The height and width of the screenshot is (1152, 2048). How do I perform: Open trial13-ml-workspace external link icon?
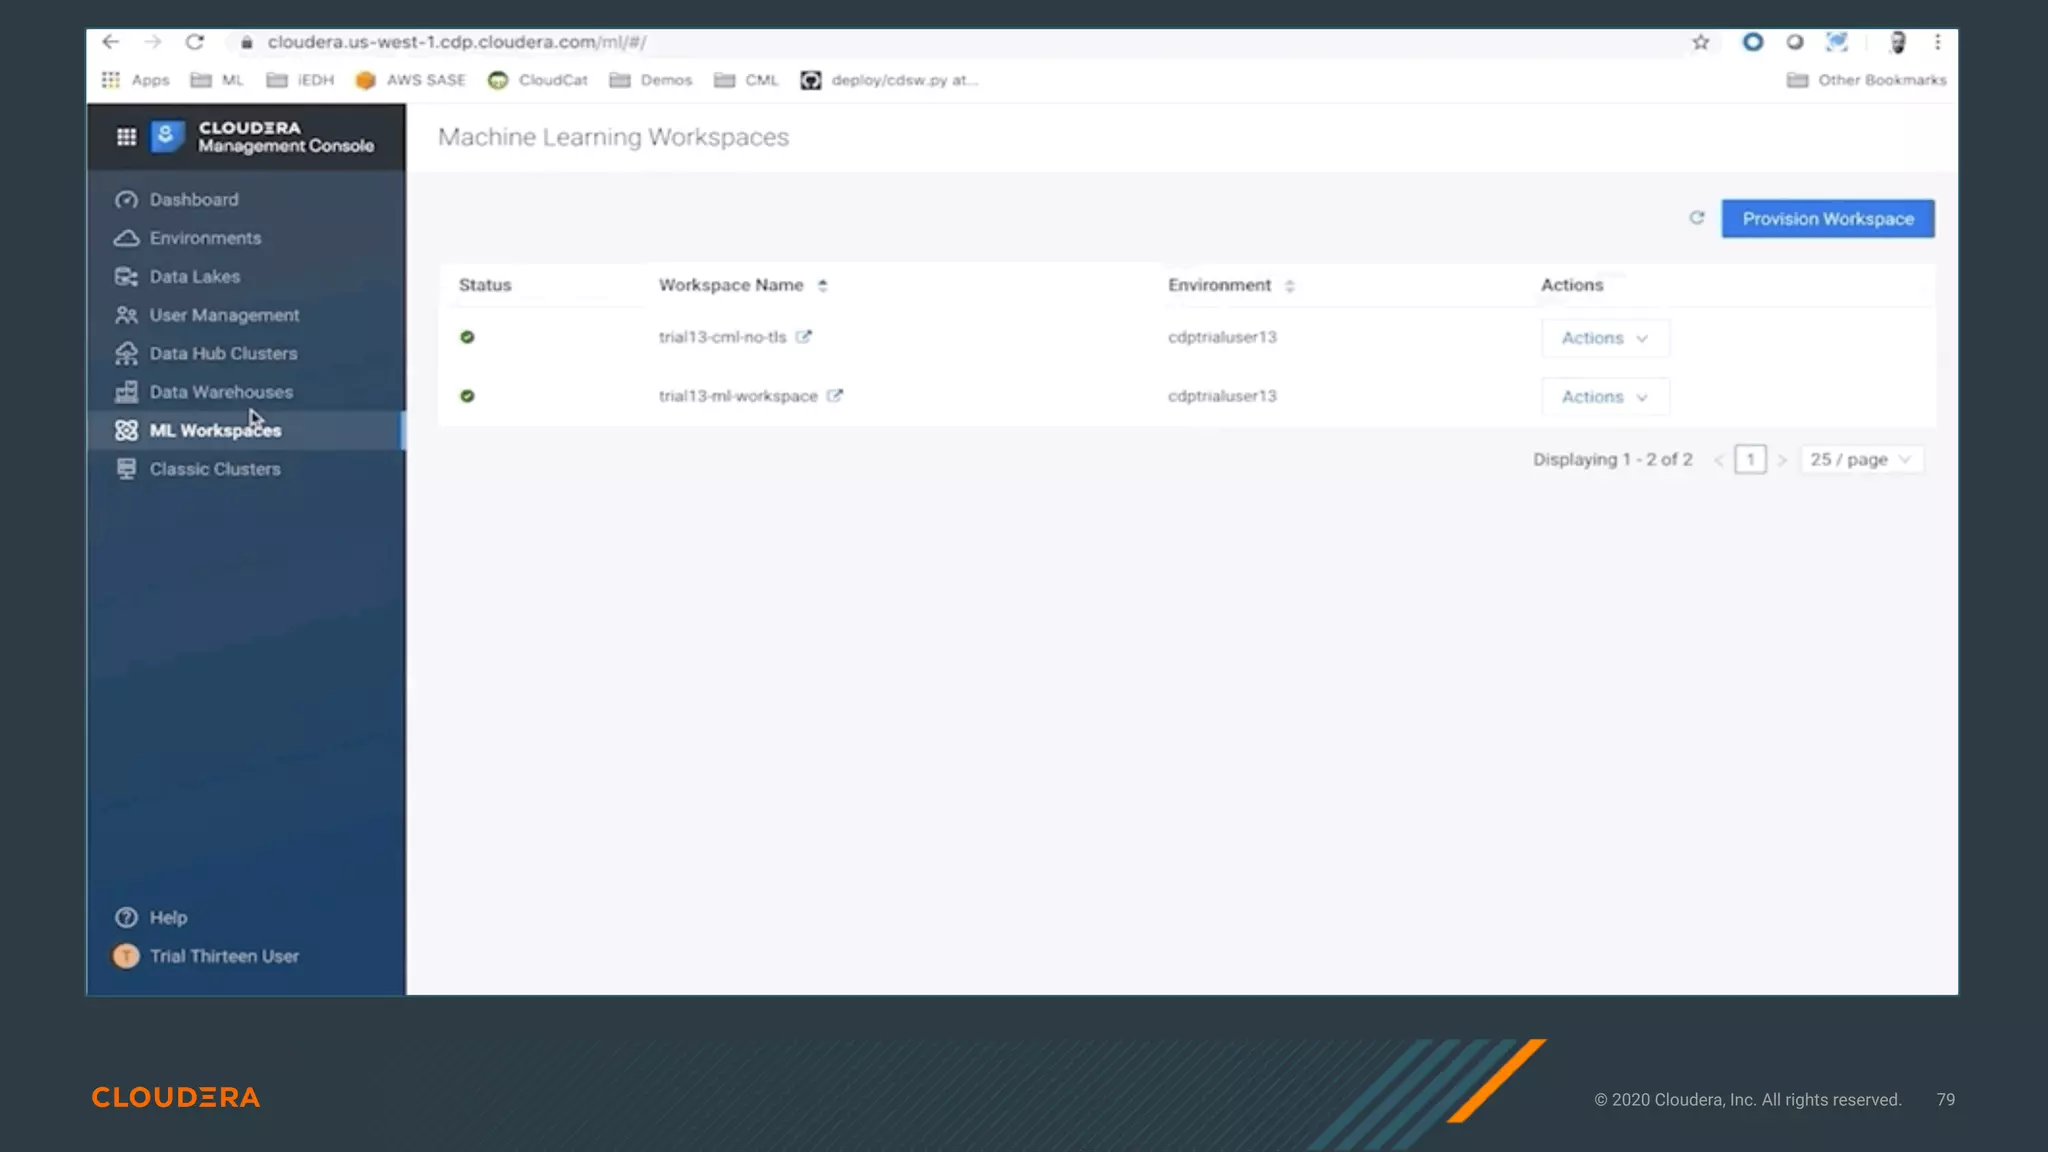click(834, 396)
